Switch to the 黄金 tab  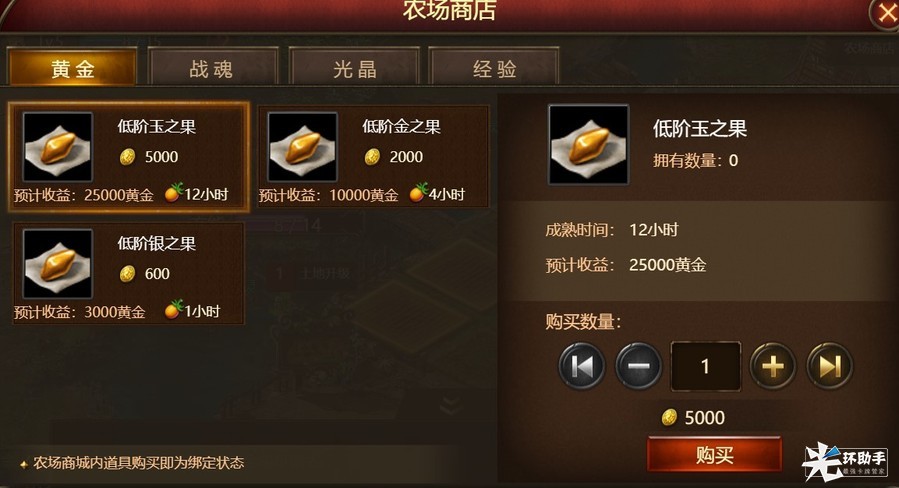(72, 68)
